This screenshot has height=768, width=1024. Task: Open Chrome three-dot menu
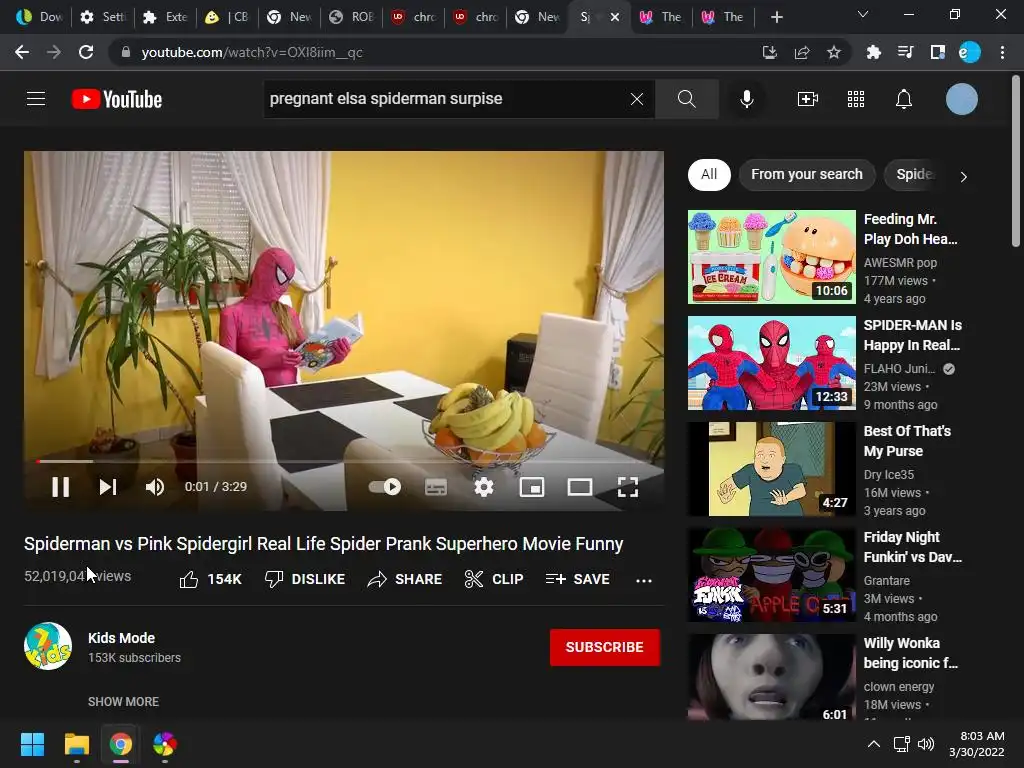click(x=1002, y=52)
